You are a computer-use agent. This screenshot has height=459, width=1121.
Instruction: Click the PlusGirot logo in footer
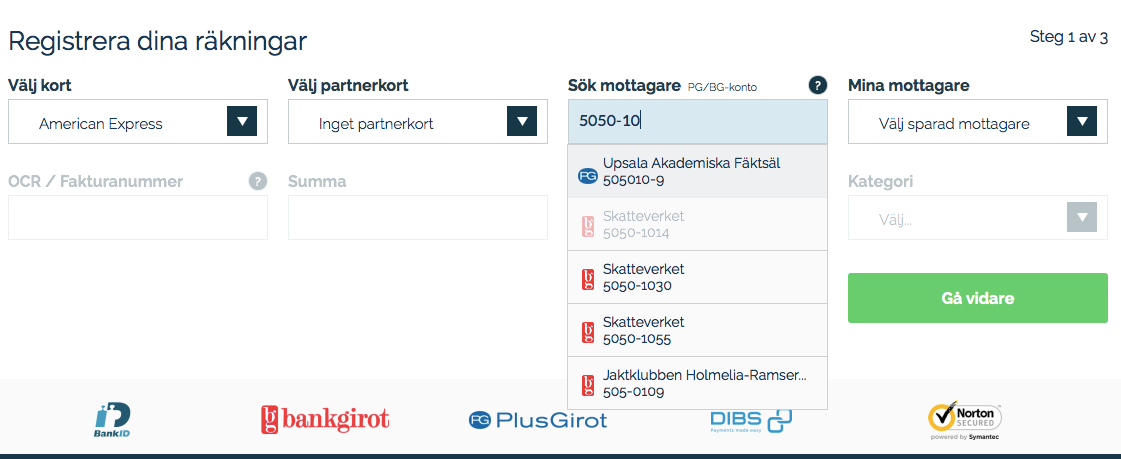(x=538, y=420)
